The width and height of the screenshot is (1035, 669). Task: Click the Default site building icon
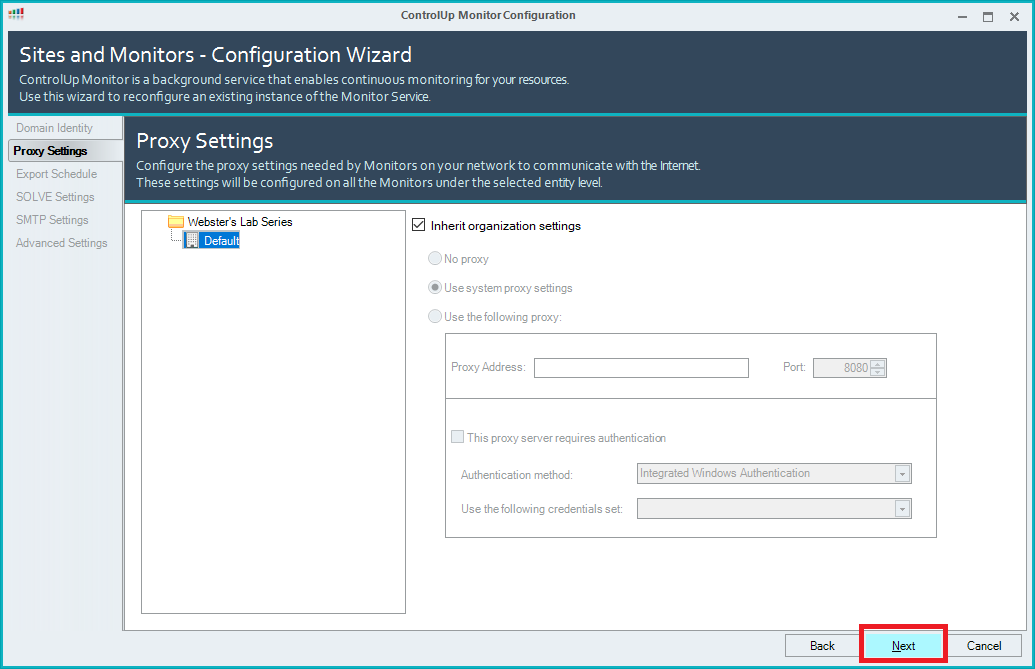pos(192,241)
